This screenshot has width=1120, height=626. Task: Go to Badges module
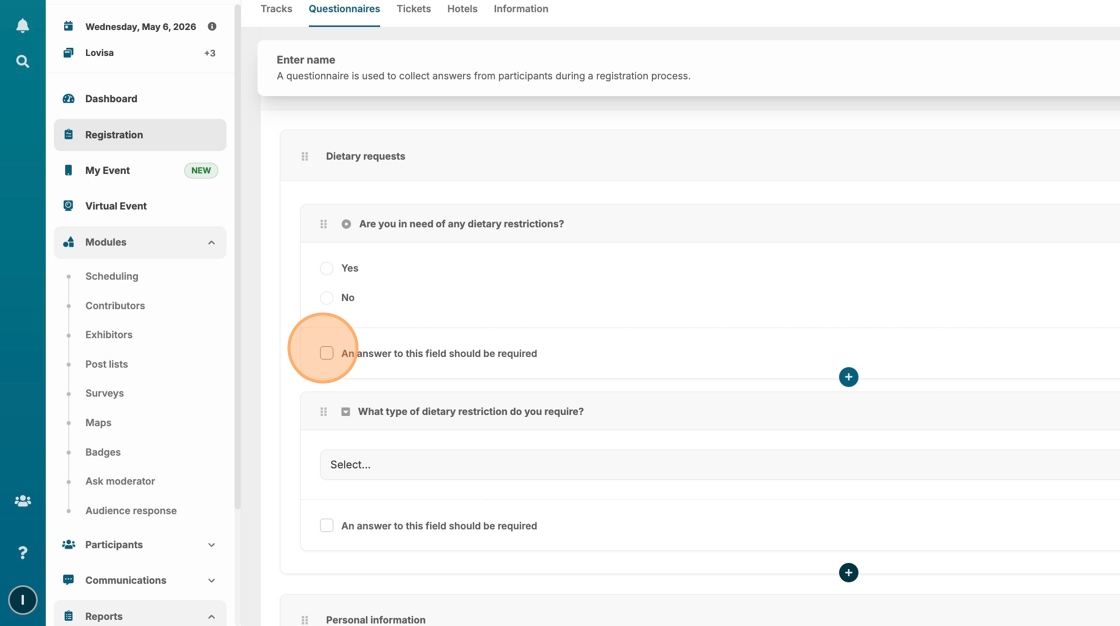pyautogui.click(x=103, y=452)
